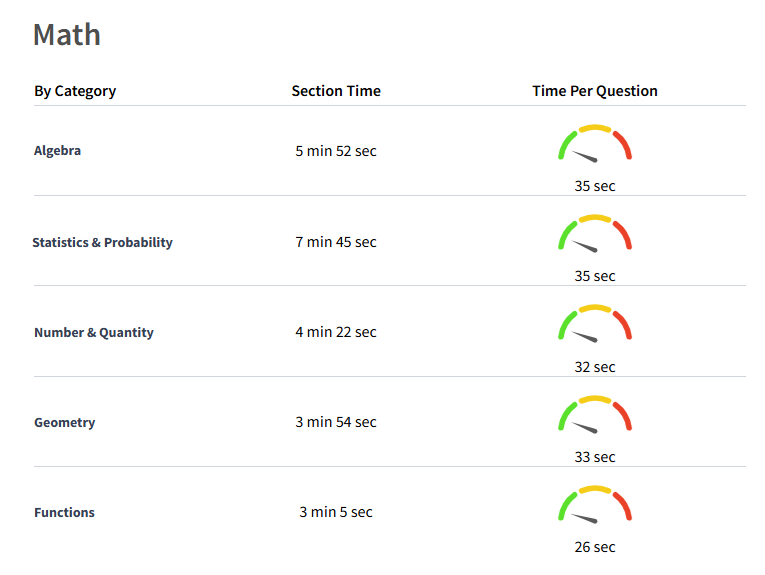Viewport: 765px width, 575px height.
Task: Open the Functions category link
Action: point(64,513)
